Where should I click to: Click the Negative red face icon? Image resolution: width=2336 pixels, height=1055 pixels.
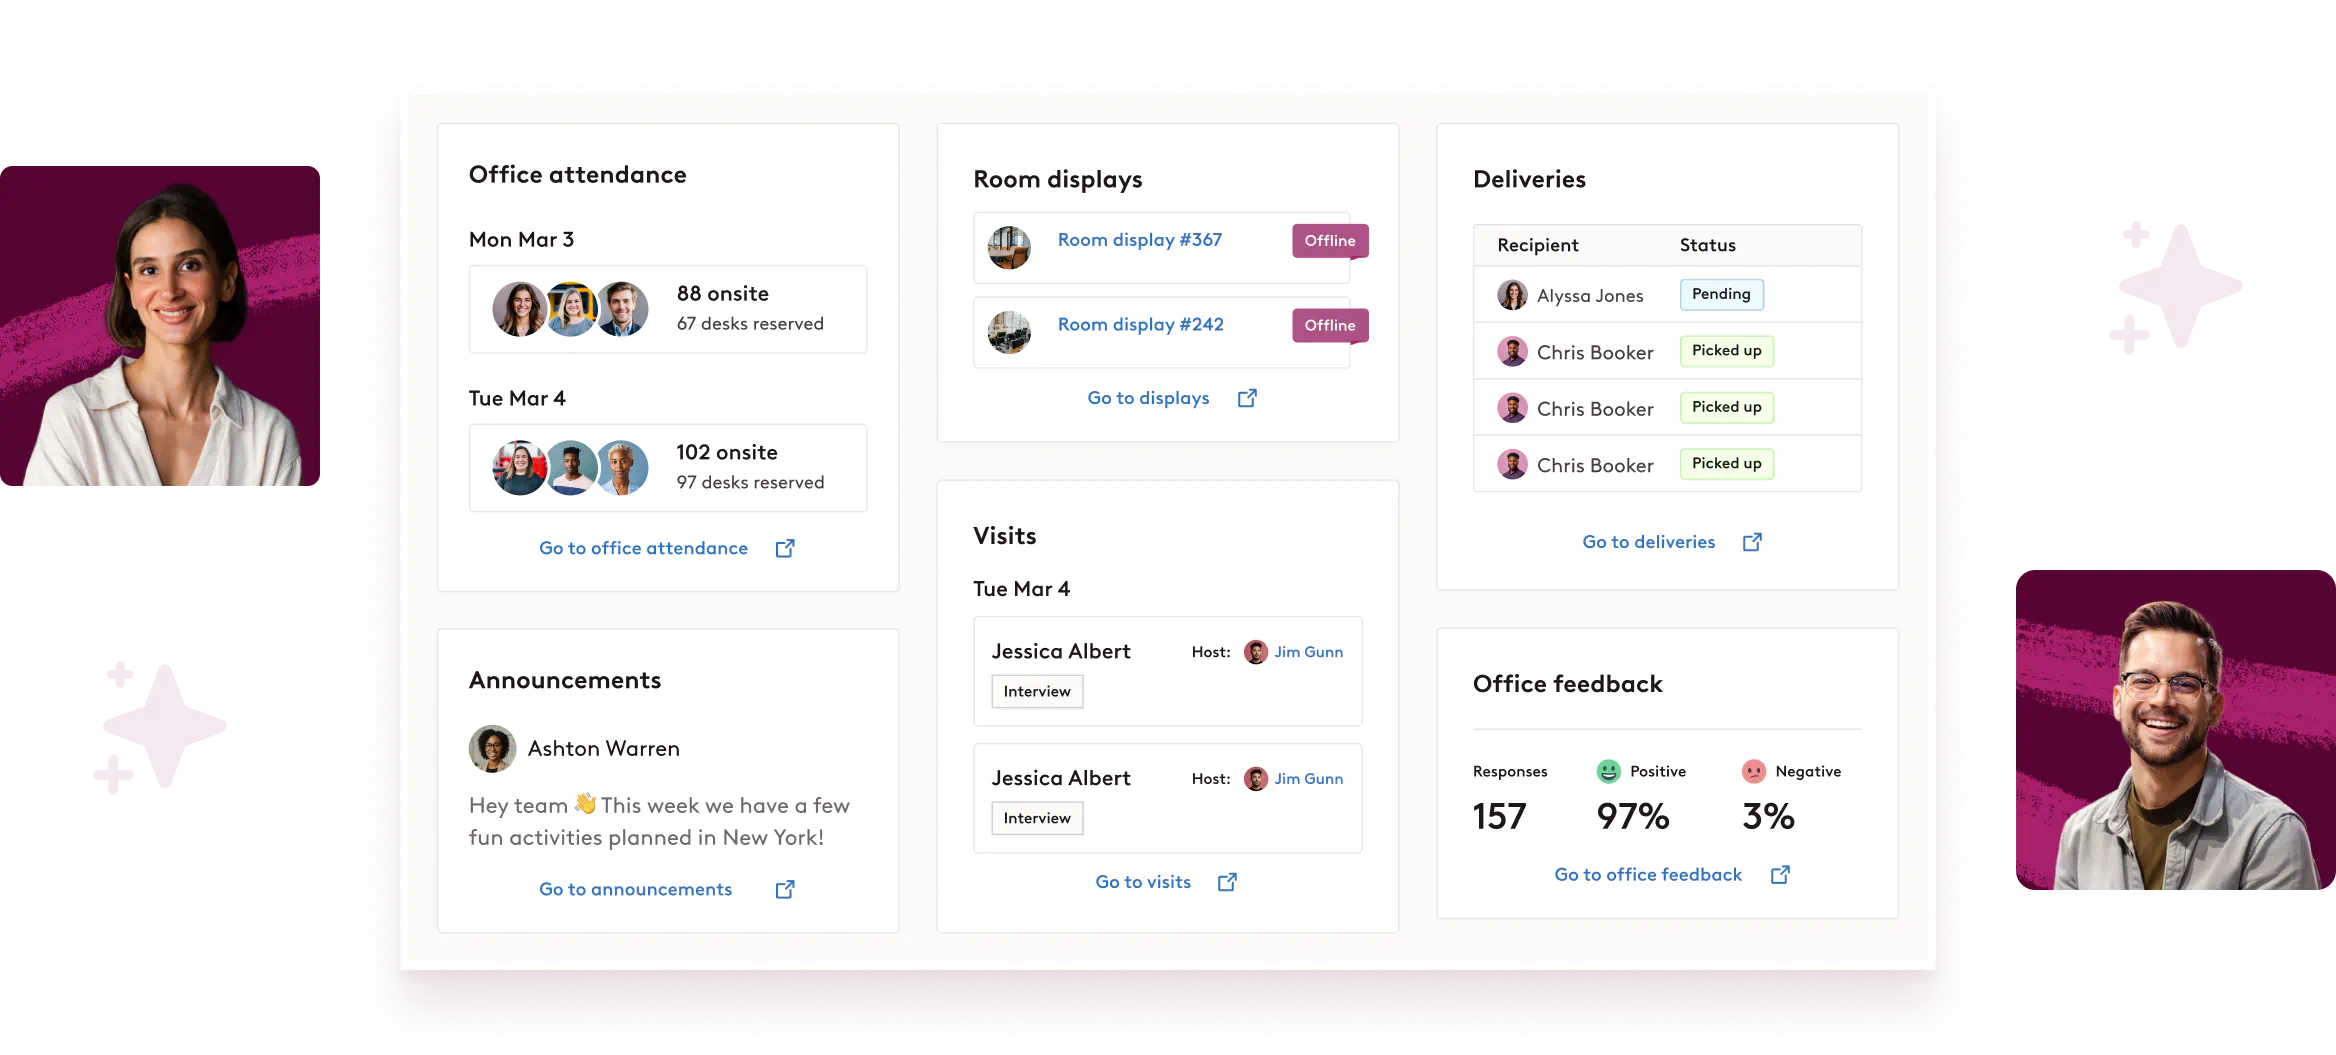1754,771
